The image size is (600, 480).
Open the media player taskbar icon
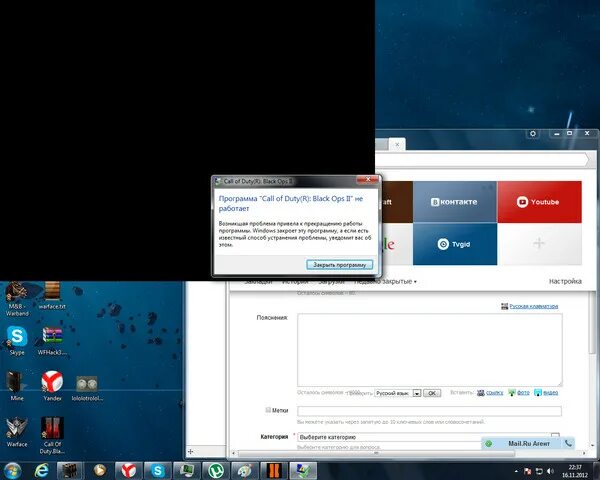pos(99,471)
